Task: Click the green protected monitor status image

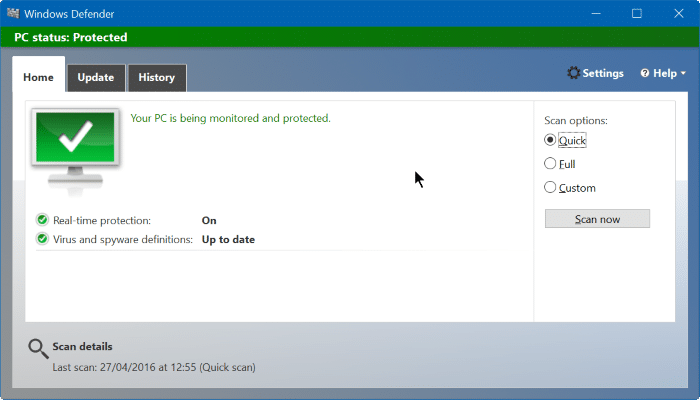Action: point(75,151)
